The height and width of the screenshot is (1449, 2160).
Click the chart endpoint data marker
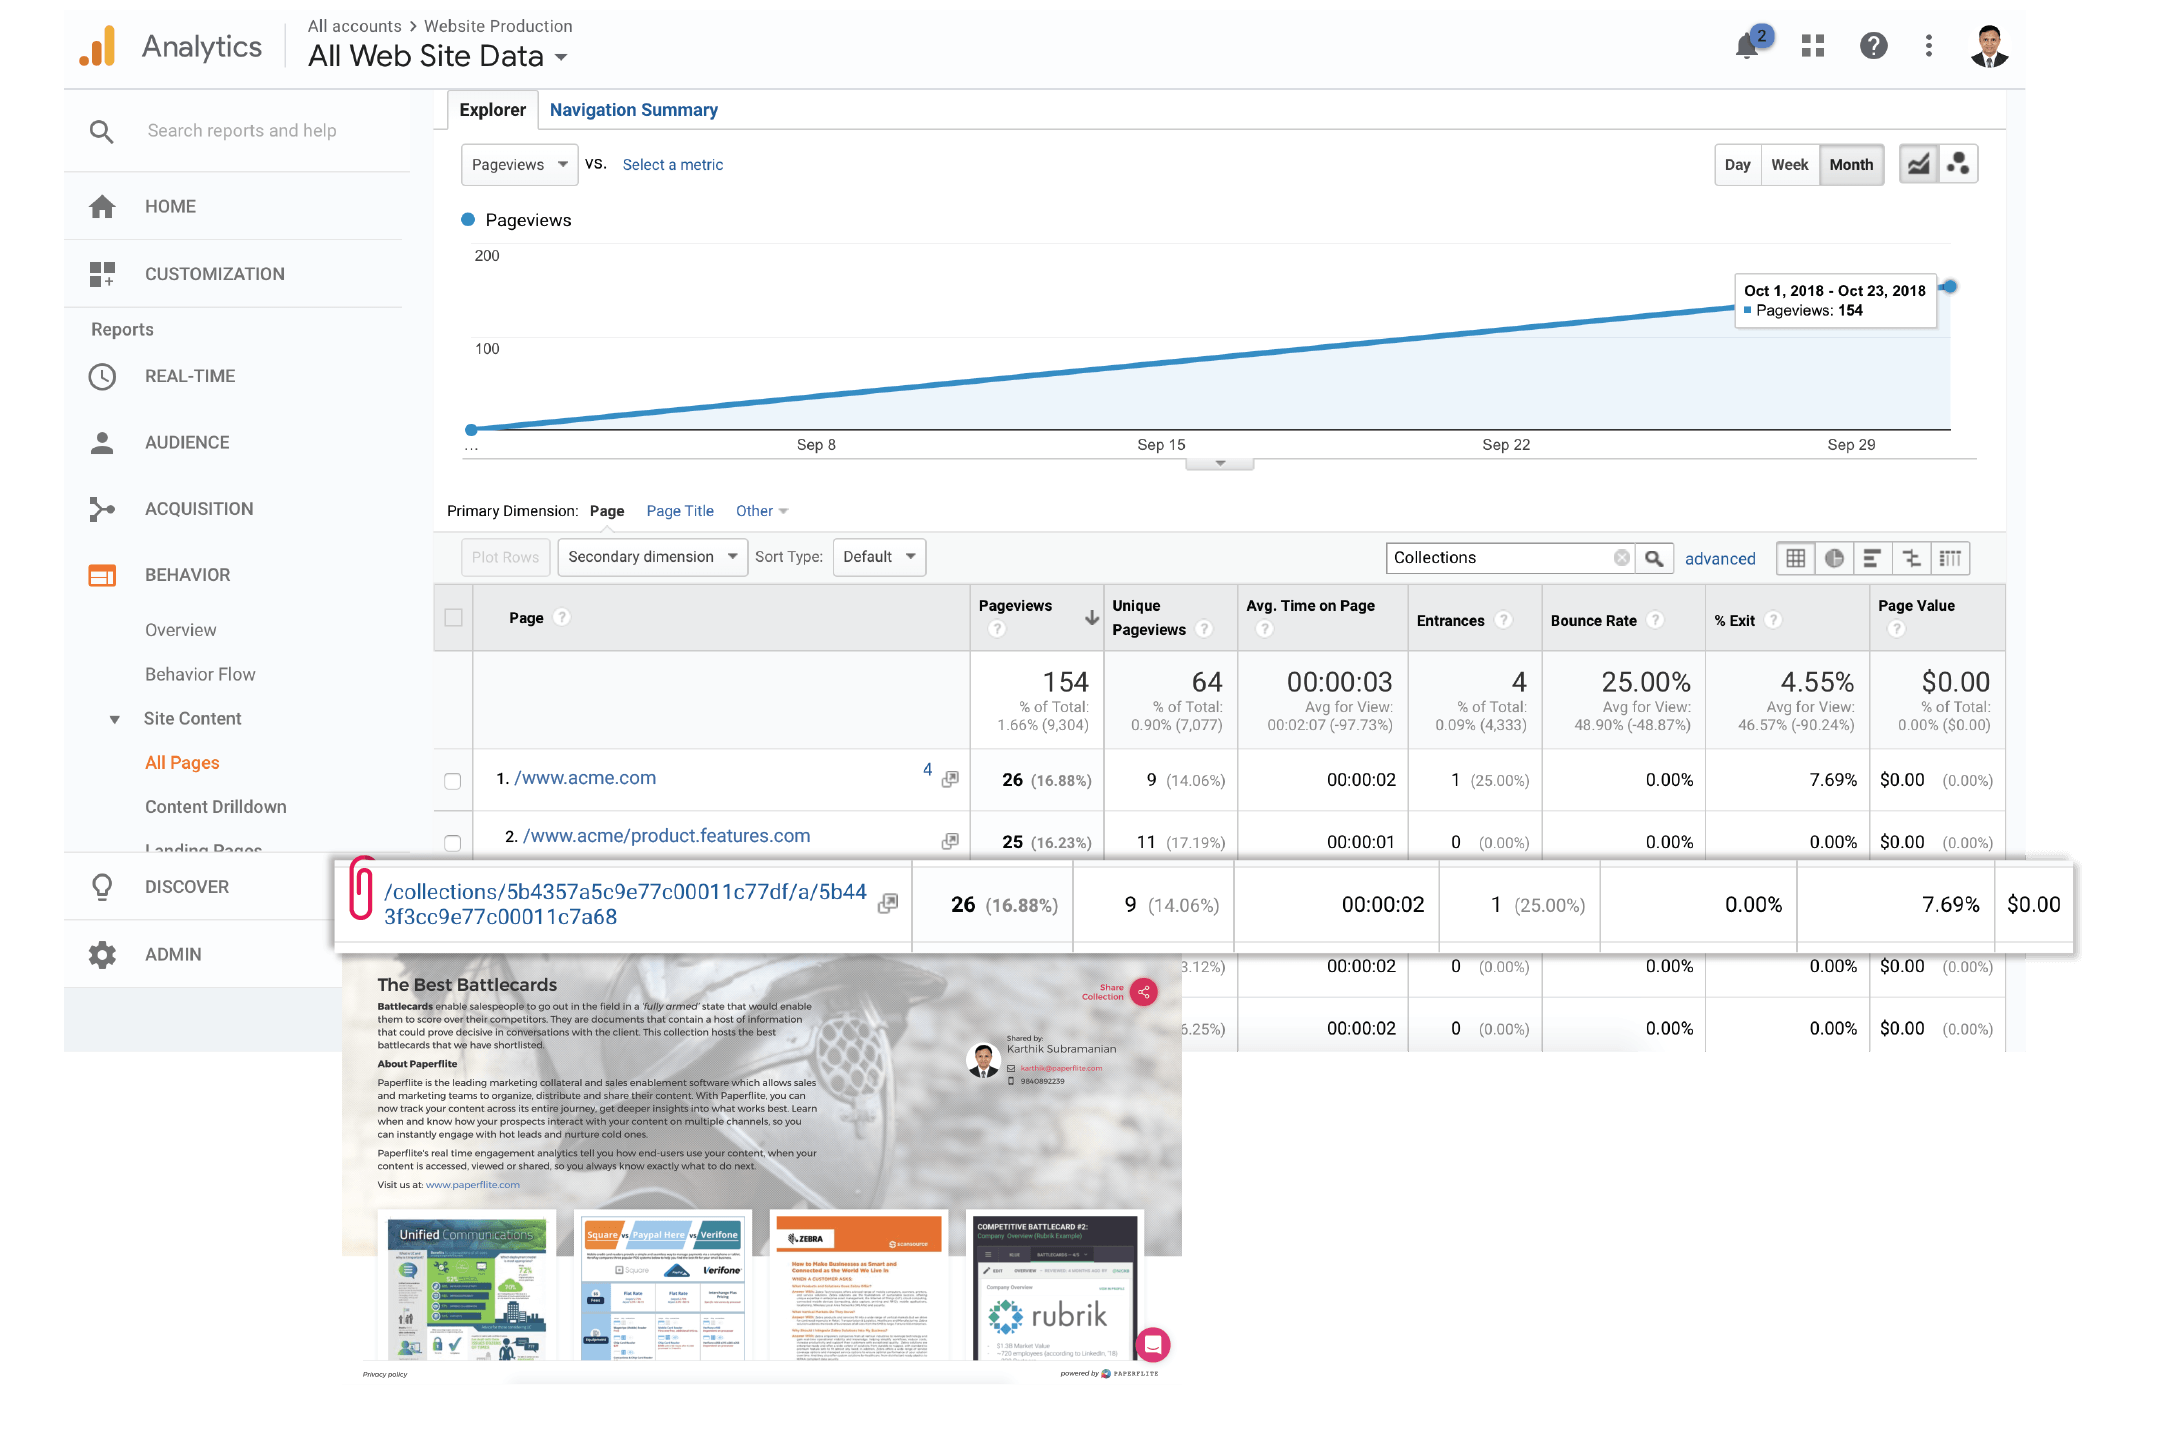point(1949,287)
